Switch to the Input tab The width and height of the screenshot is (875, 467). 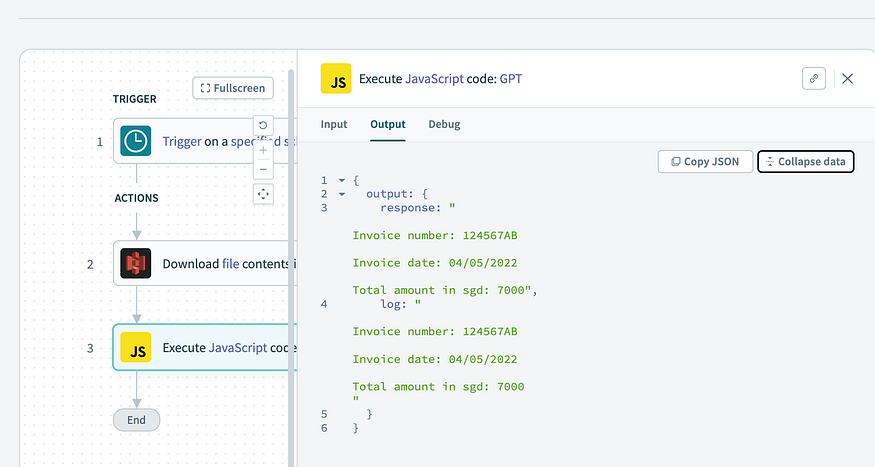[x=334, y=124]
